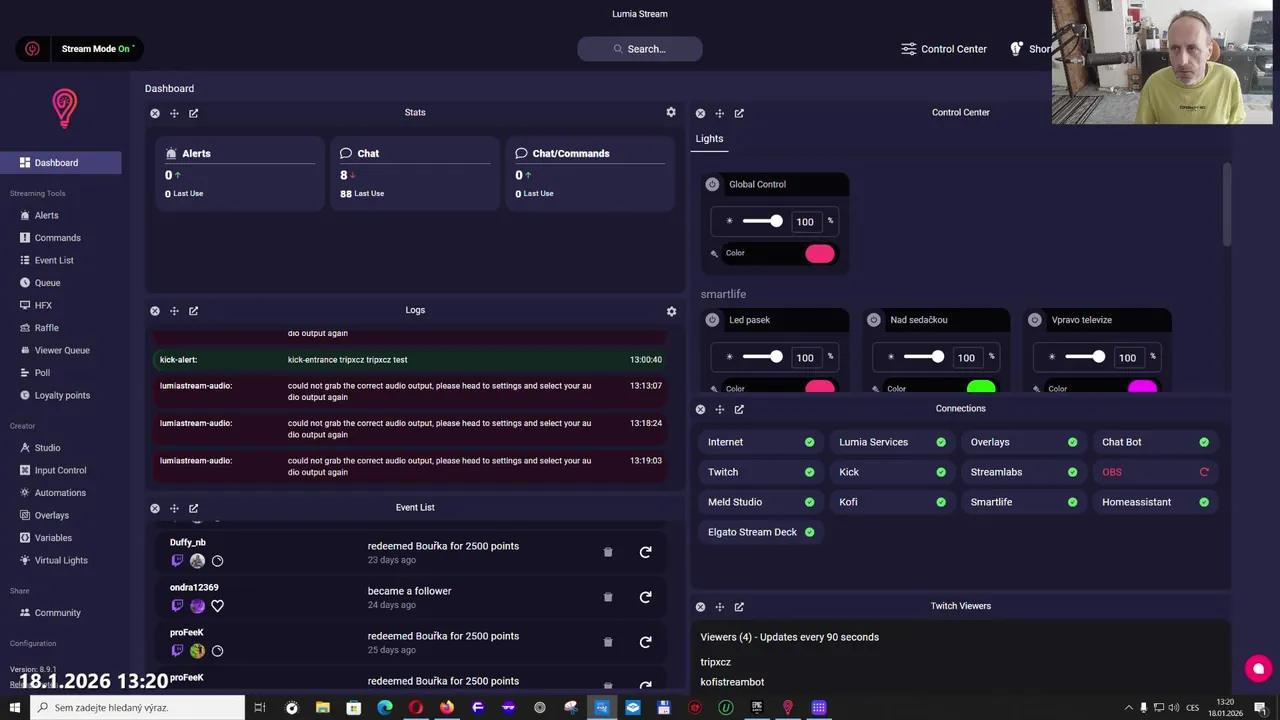Pop out the Logs panel
Image resolution: width=1280 pixels, height=720 pixels.
pyautogui.click(x=193, y=311)
